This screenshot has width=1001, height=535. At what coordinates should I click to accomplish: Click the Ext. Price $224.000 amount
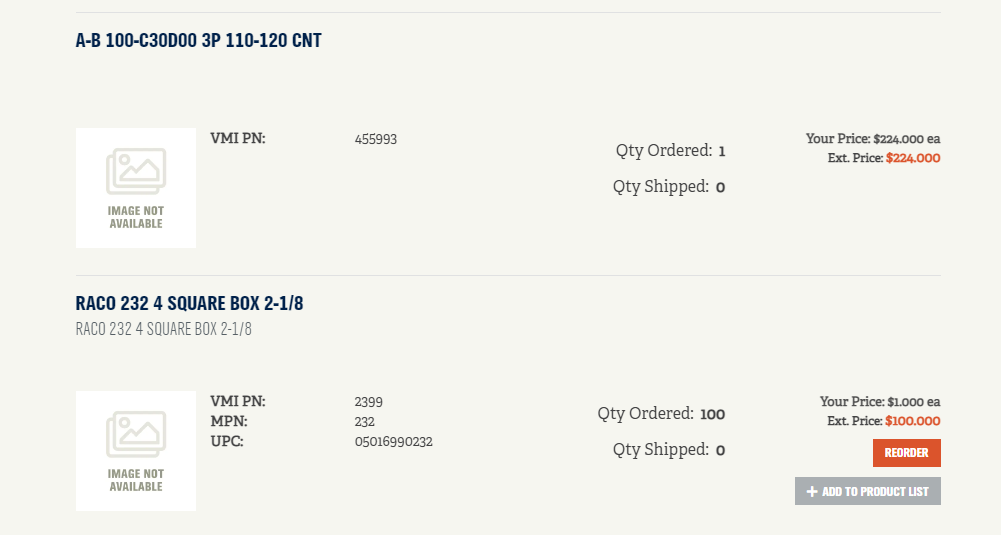pos(912,158)
